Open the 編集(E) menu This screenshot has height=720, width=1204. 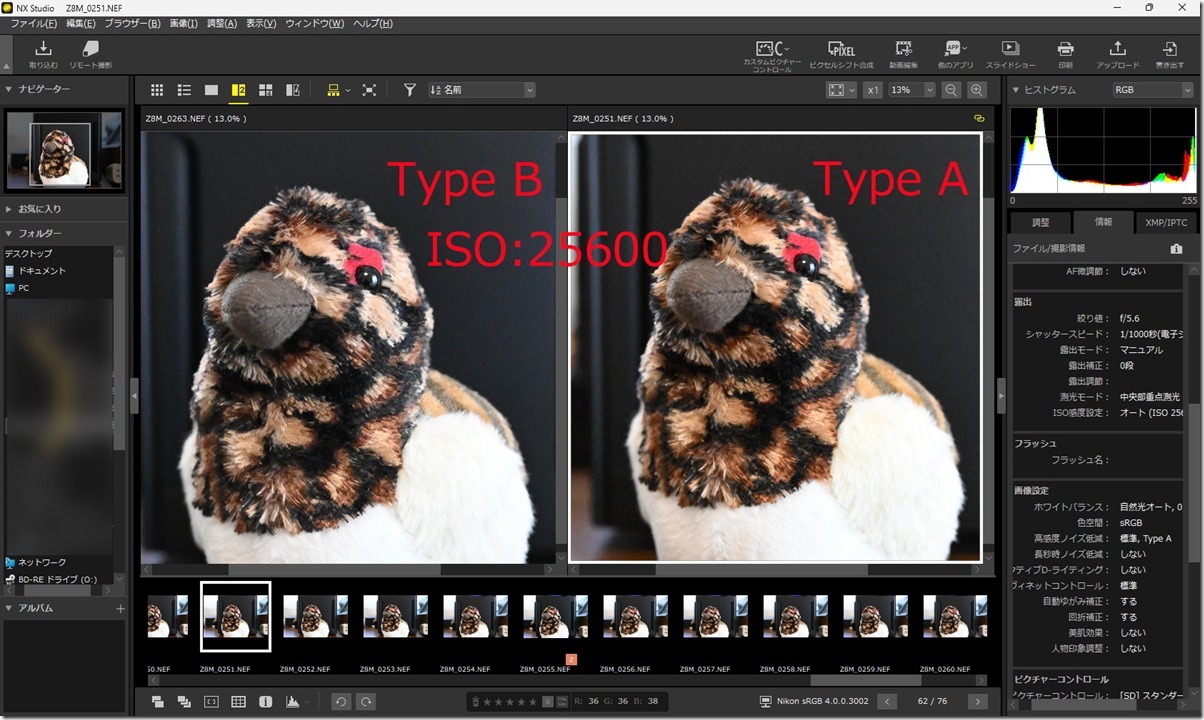pos(81,23)
